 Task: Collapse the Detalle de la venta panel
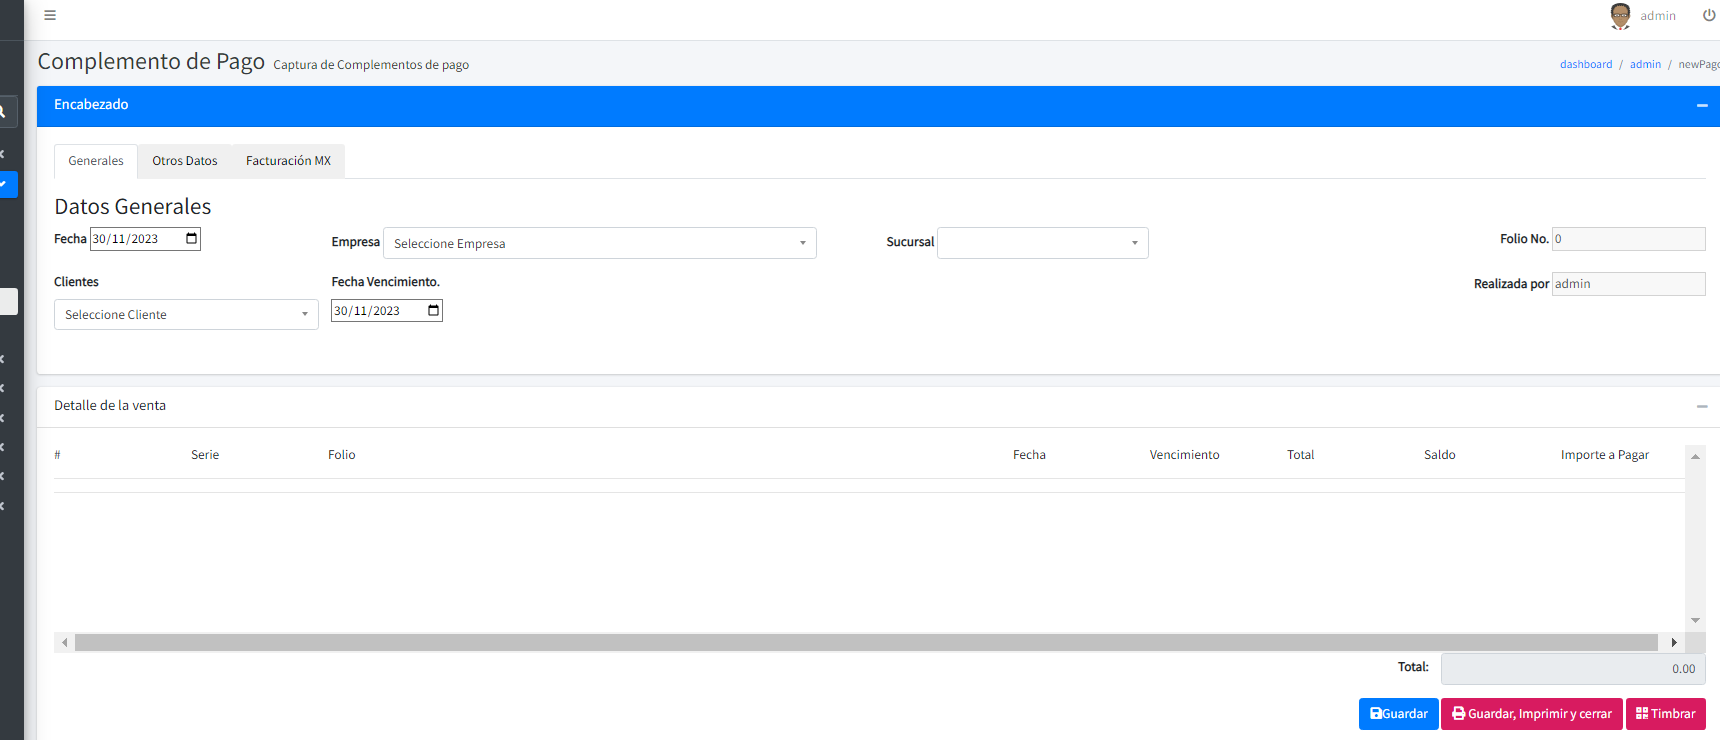1702,406
